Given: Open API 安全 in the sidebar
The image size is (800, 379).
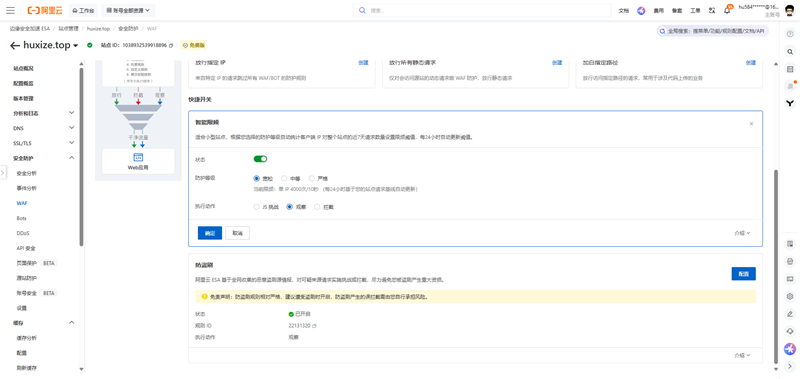Looking at the screenshot, I should pos(26,248).
